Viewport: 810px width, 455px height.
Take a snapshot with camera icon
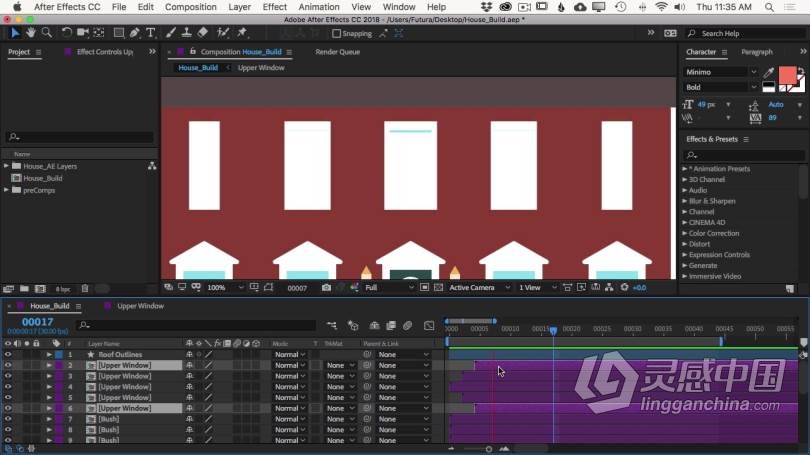tap(326, 288)
